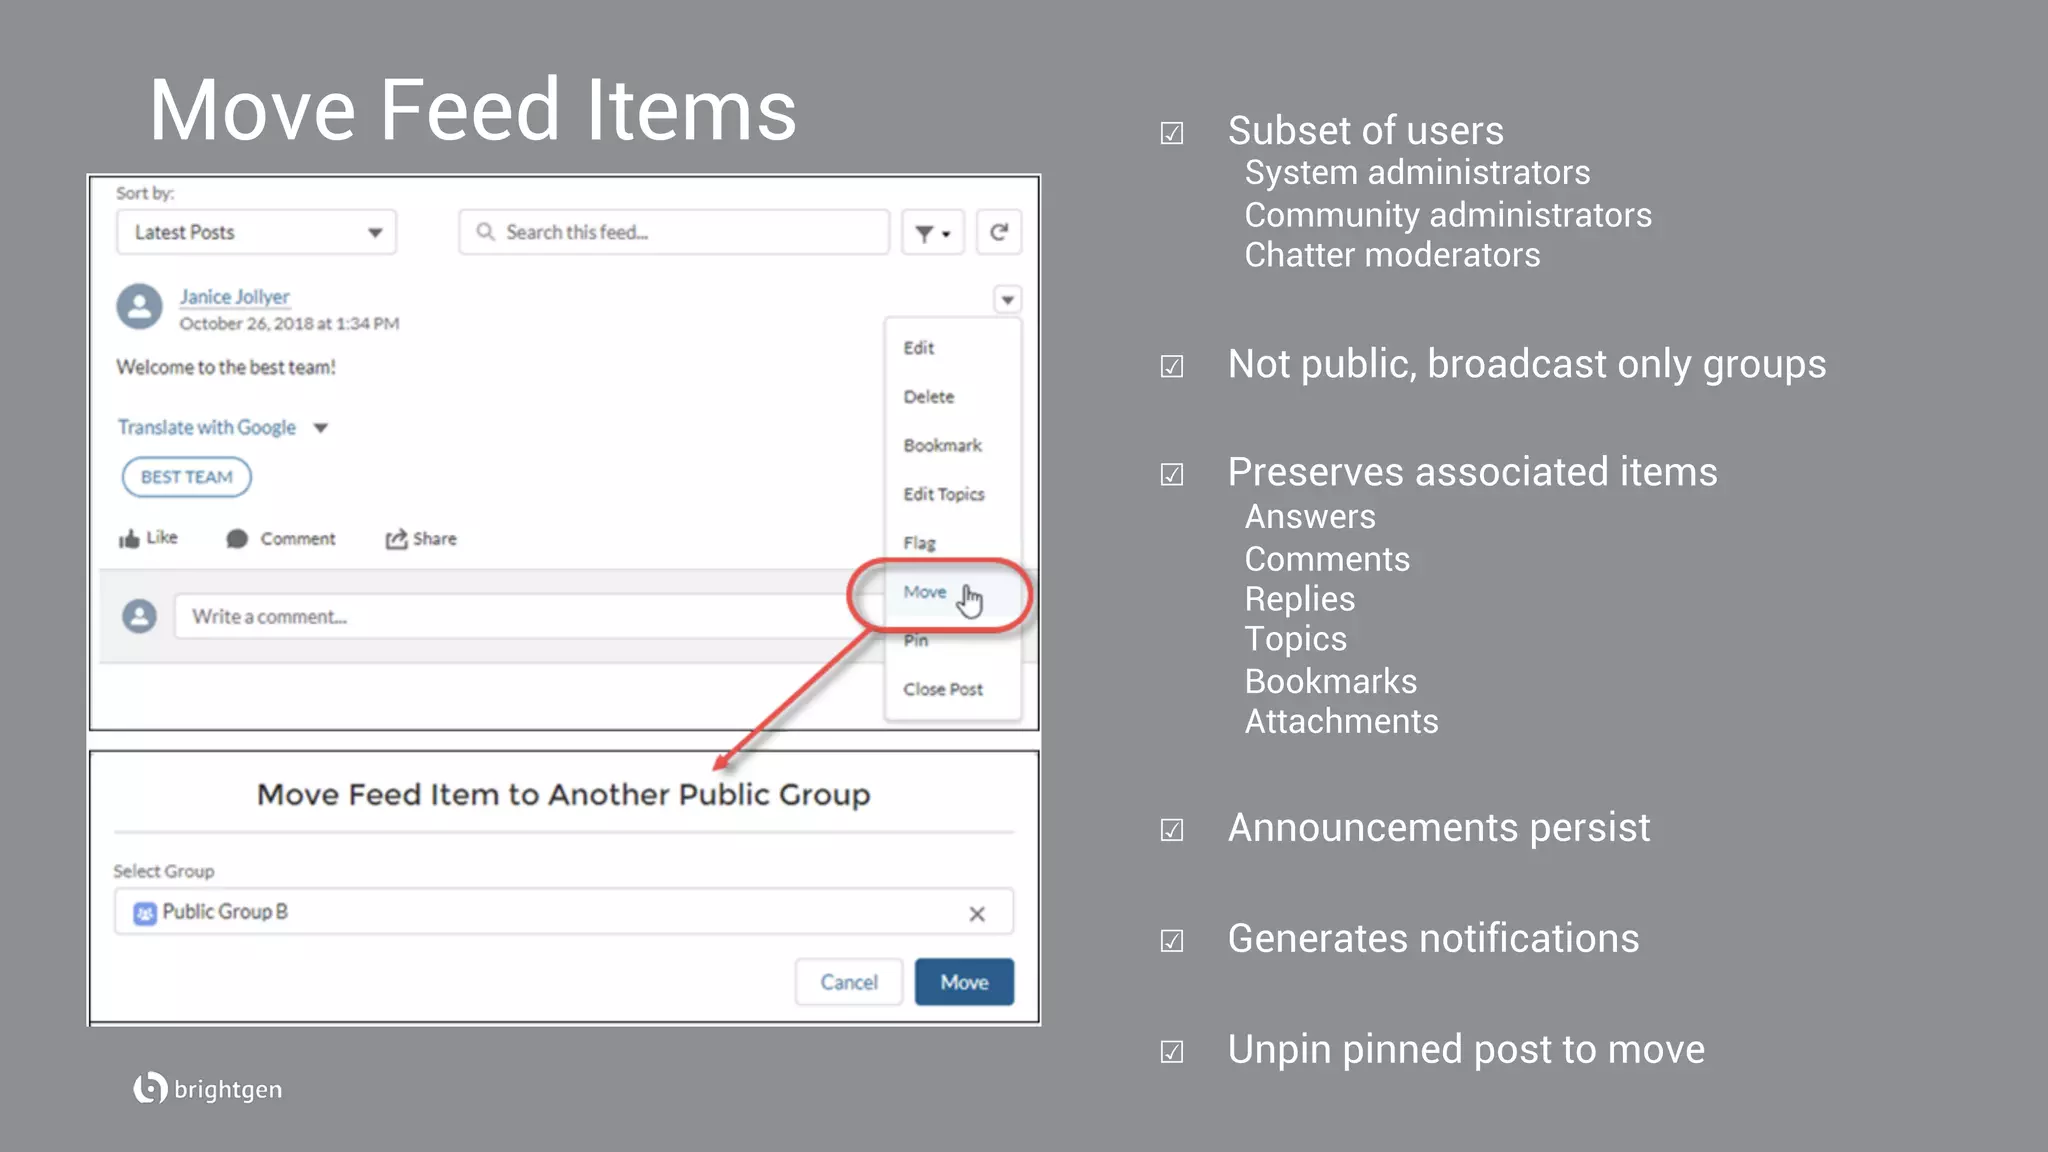Click the brightgen logo icon
Screen dimensions: 2048x1152
(x=150, y=1088)
